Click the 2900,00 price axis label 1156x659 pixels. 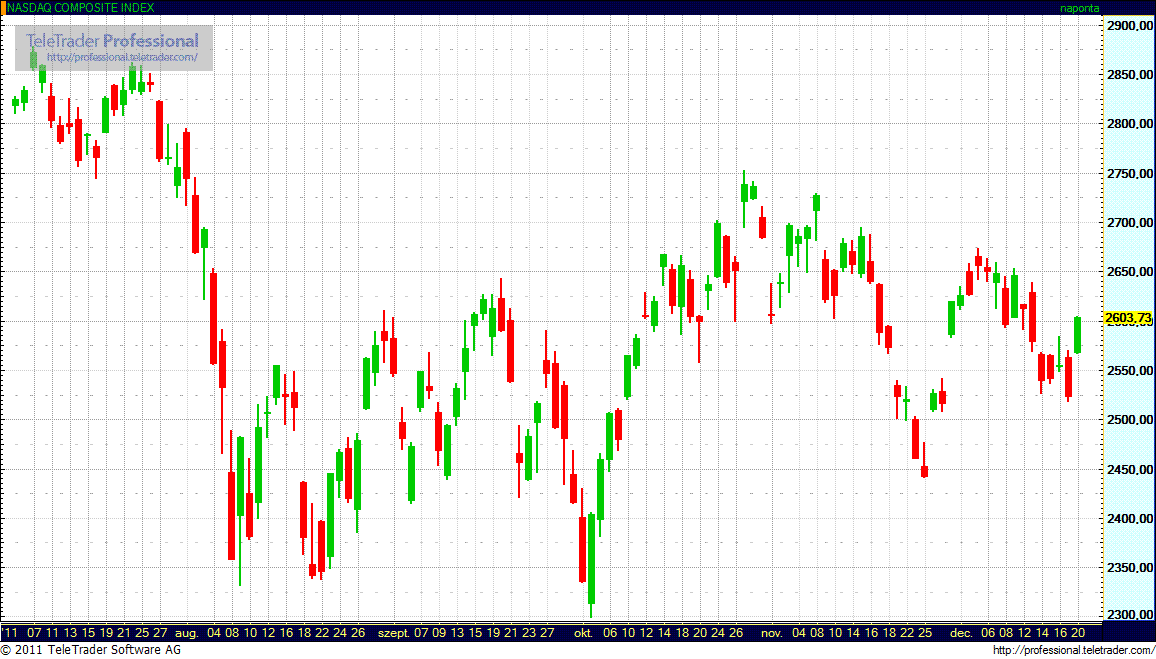pyautogui.click(x=1129, y=25)
